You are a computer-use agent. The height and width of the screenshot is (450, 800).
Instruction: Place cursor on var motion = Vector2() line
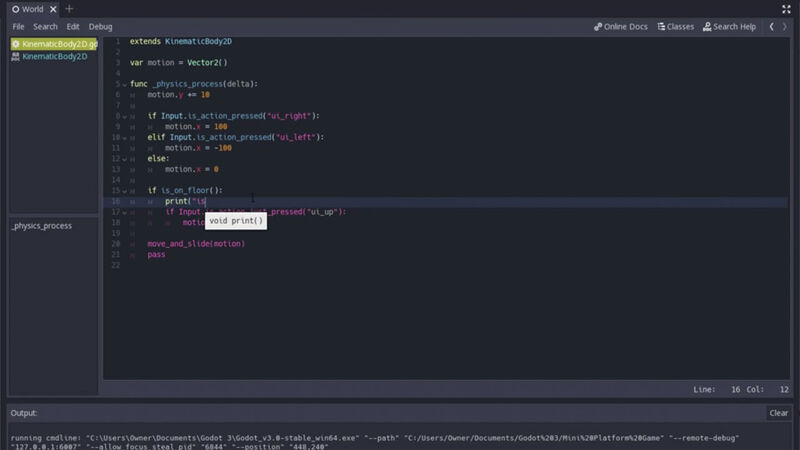tap(179, 63)
